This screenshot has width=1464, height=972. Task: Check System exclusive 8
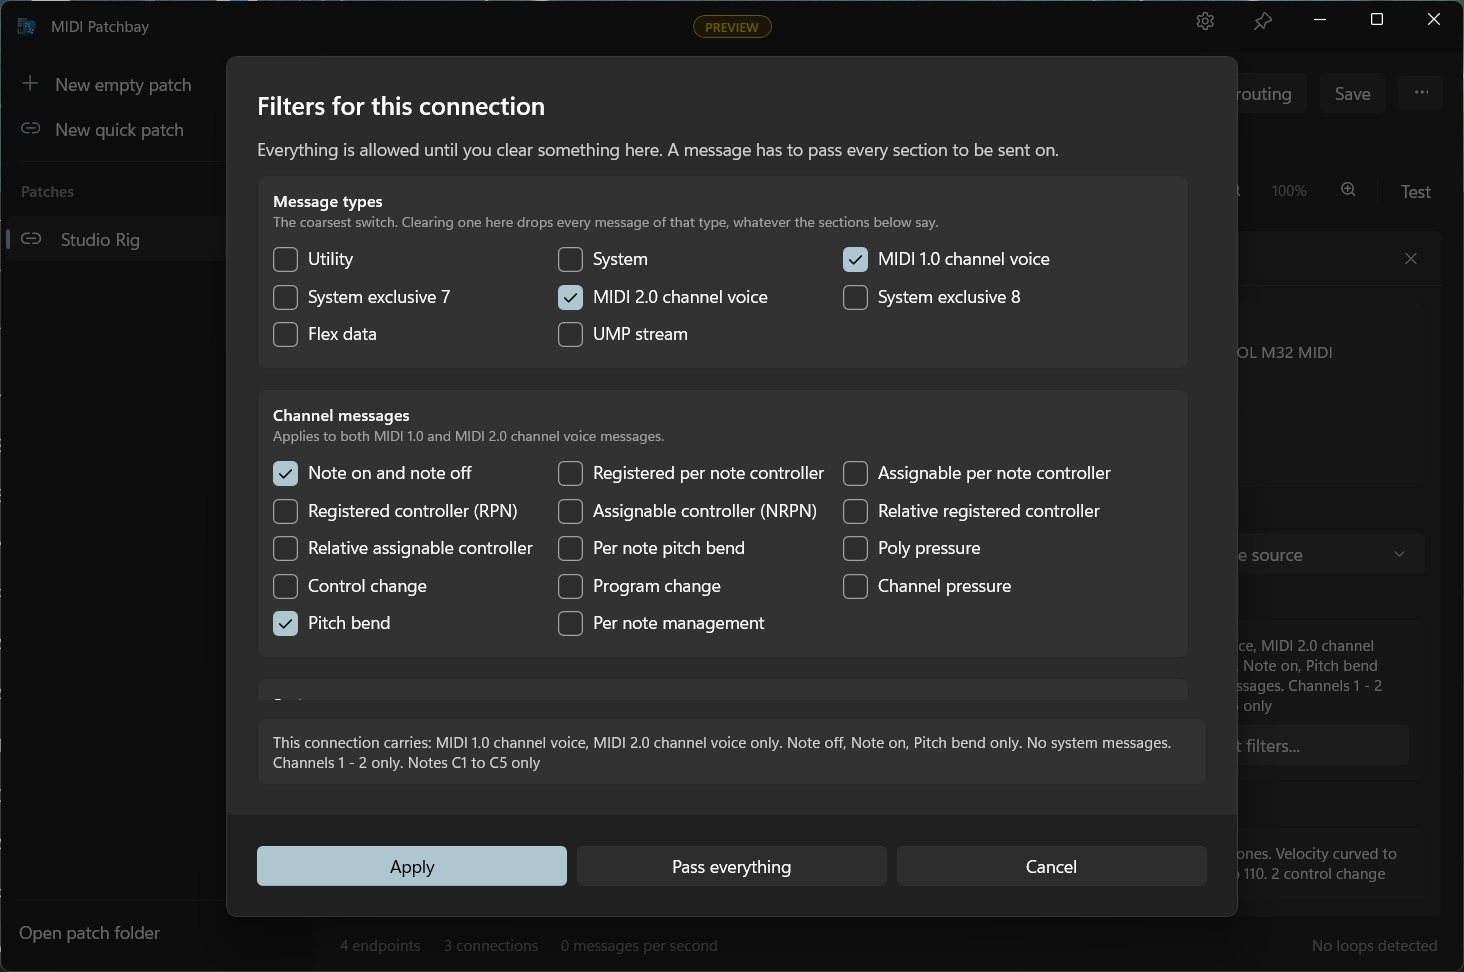coord(856,297)
